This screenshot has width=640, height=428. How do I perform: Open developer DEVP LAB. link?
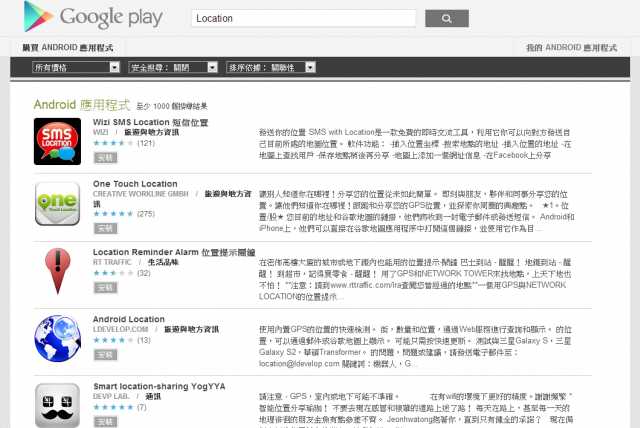(x=111, y=396)
